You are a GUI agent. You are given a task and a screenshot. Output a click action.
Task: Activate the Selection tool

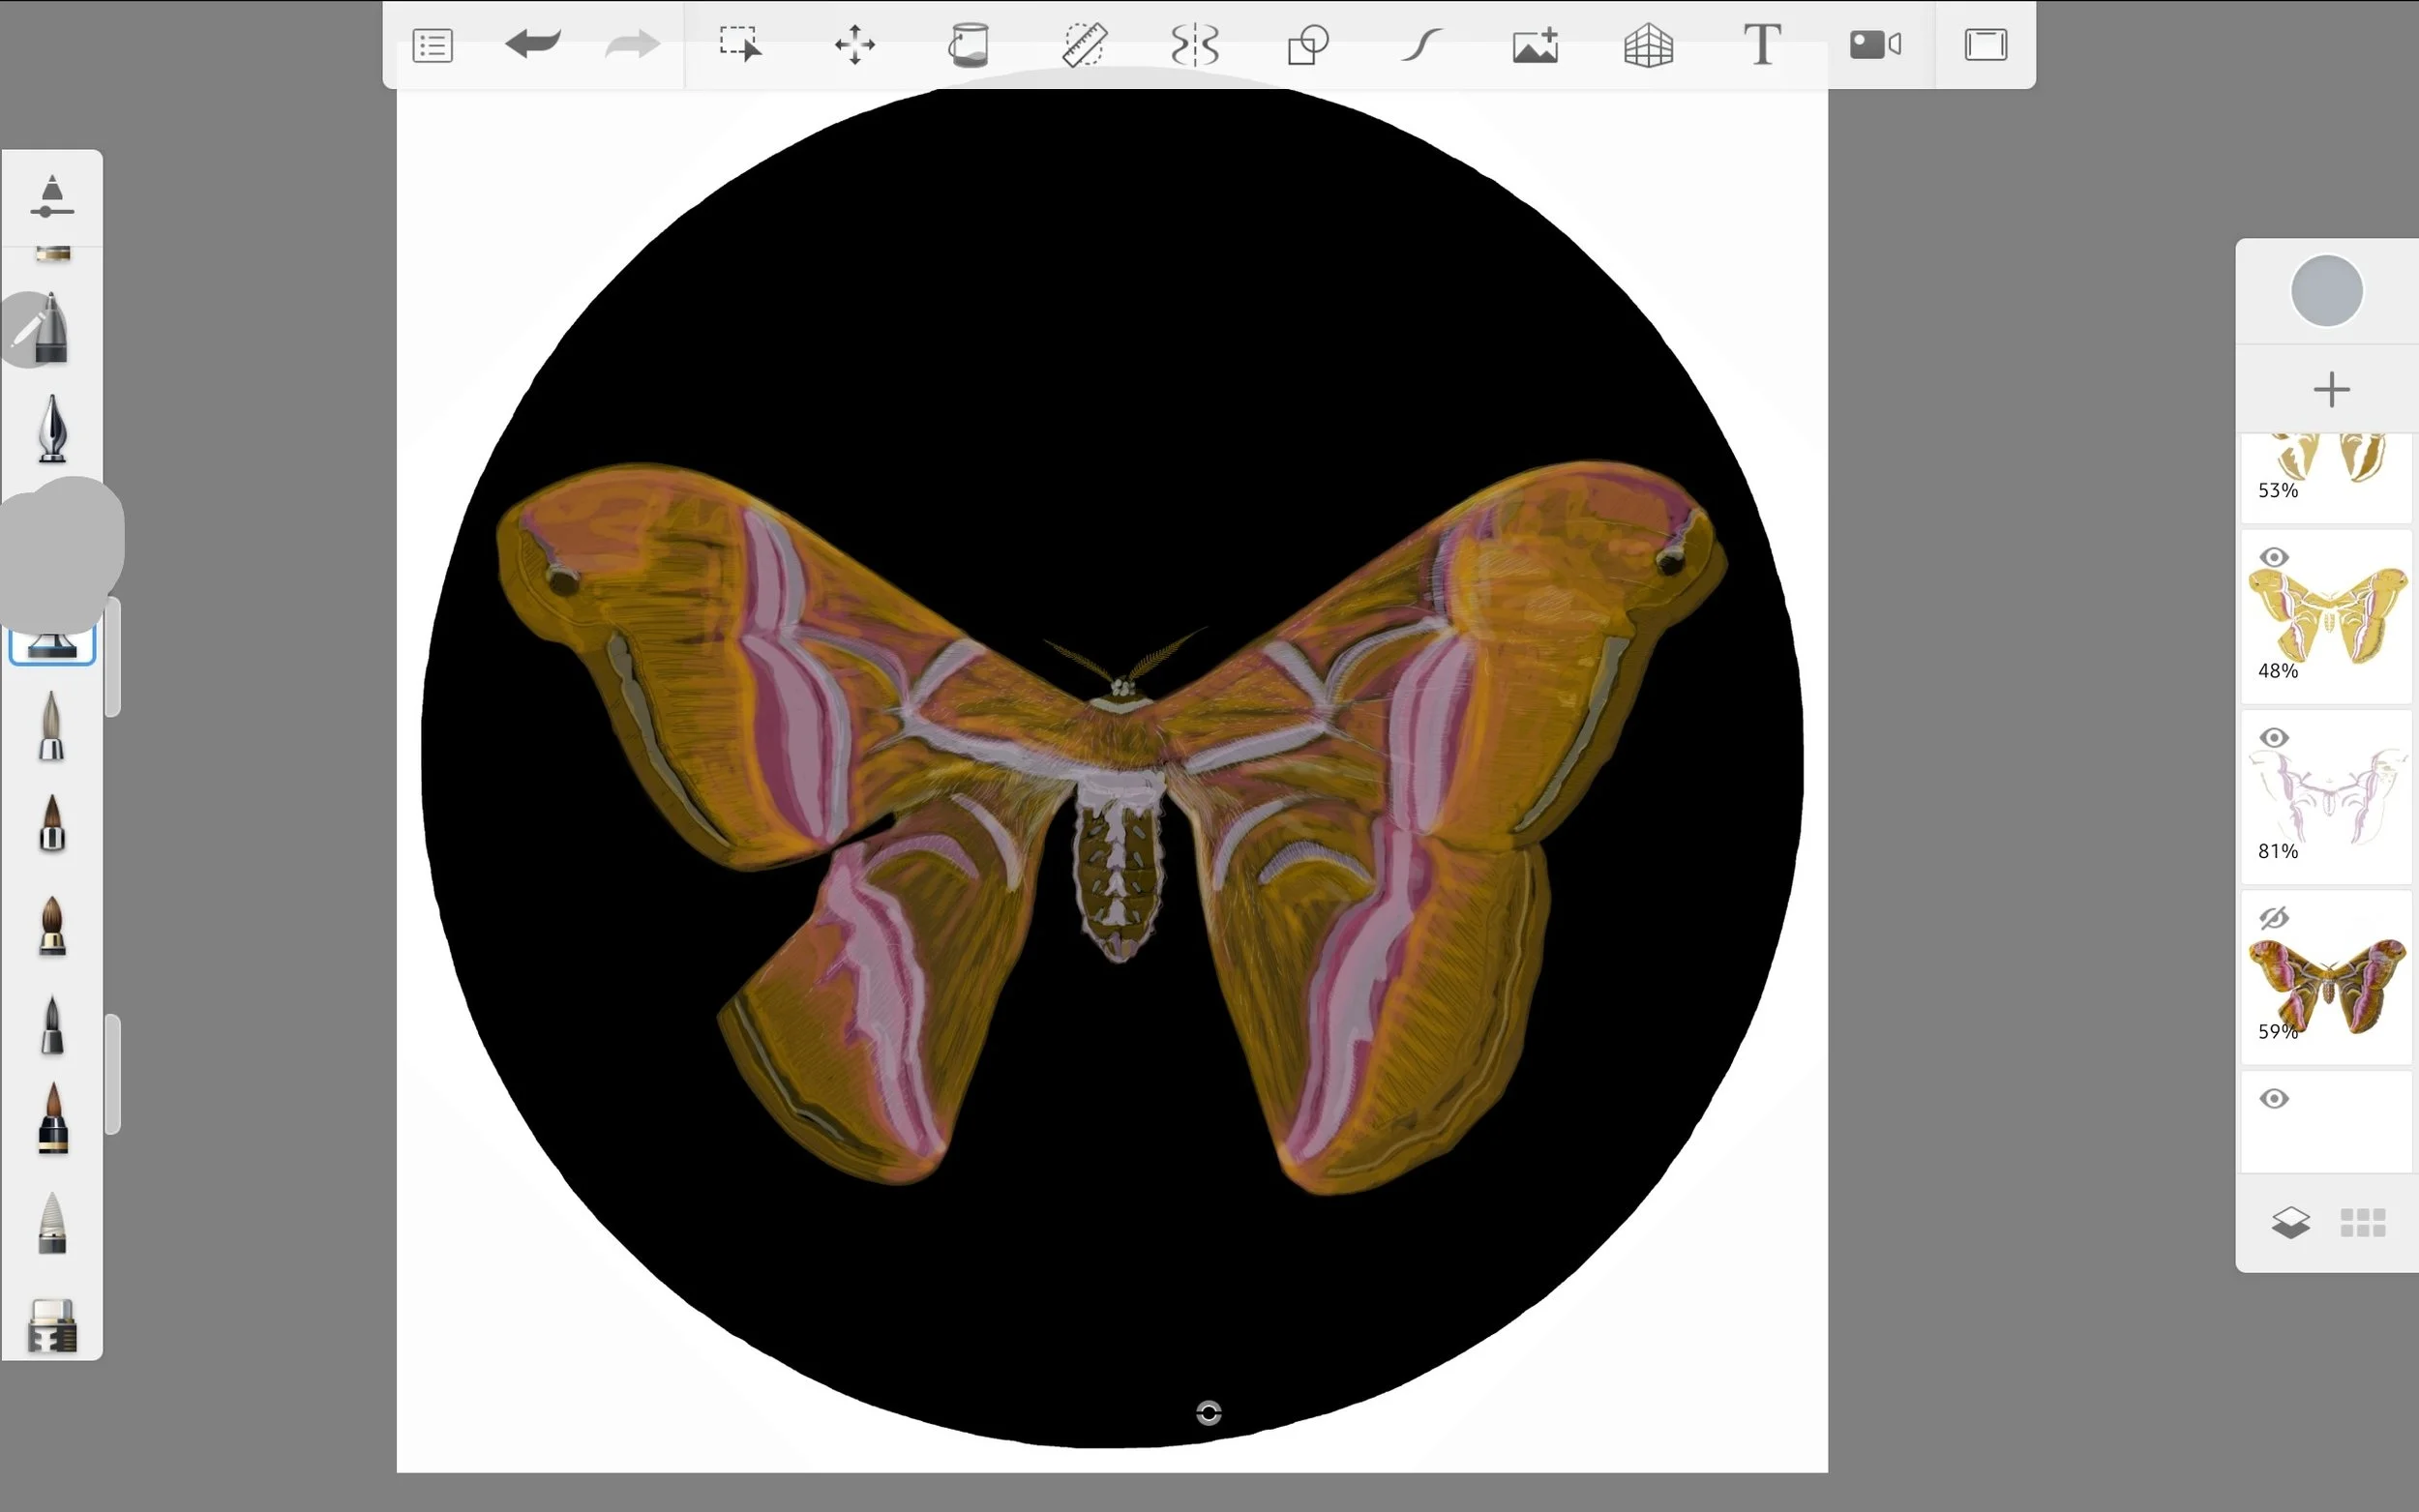tap(741, 45)
